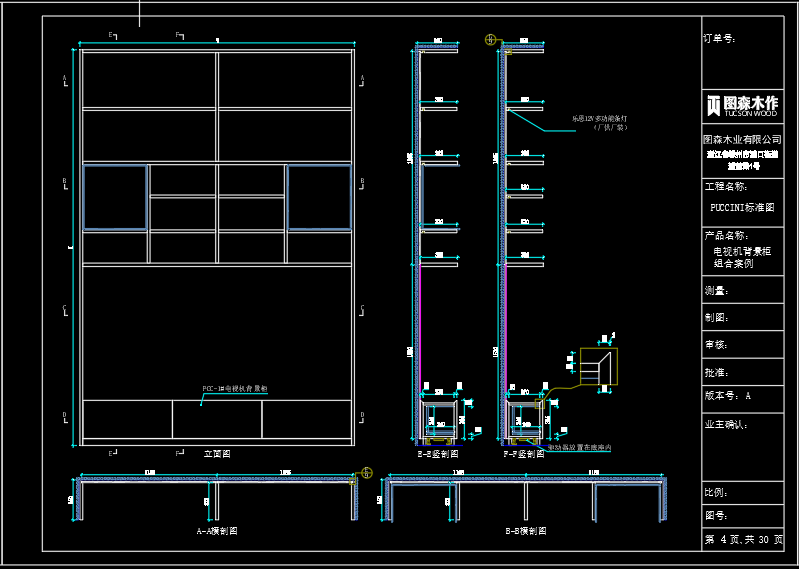The image size is (799, 569).
Task: Click the F-F竖剖图 section title
Action: pyautogui.click(x=524, y=454)
